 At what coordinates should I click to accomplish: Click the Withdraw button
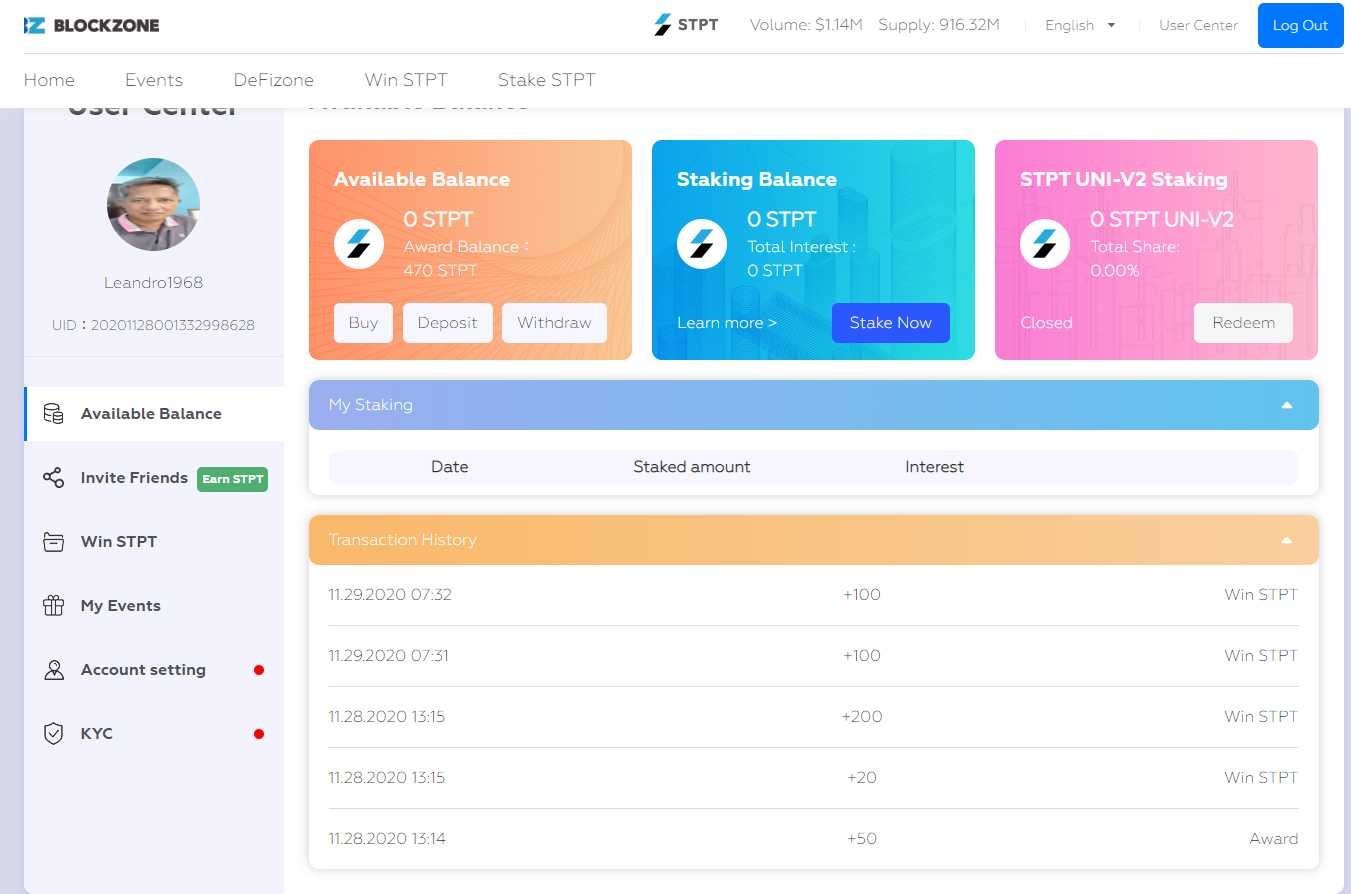coord(554,323)
